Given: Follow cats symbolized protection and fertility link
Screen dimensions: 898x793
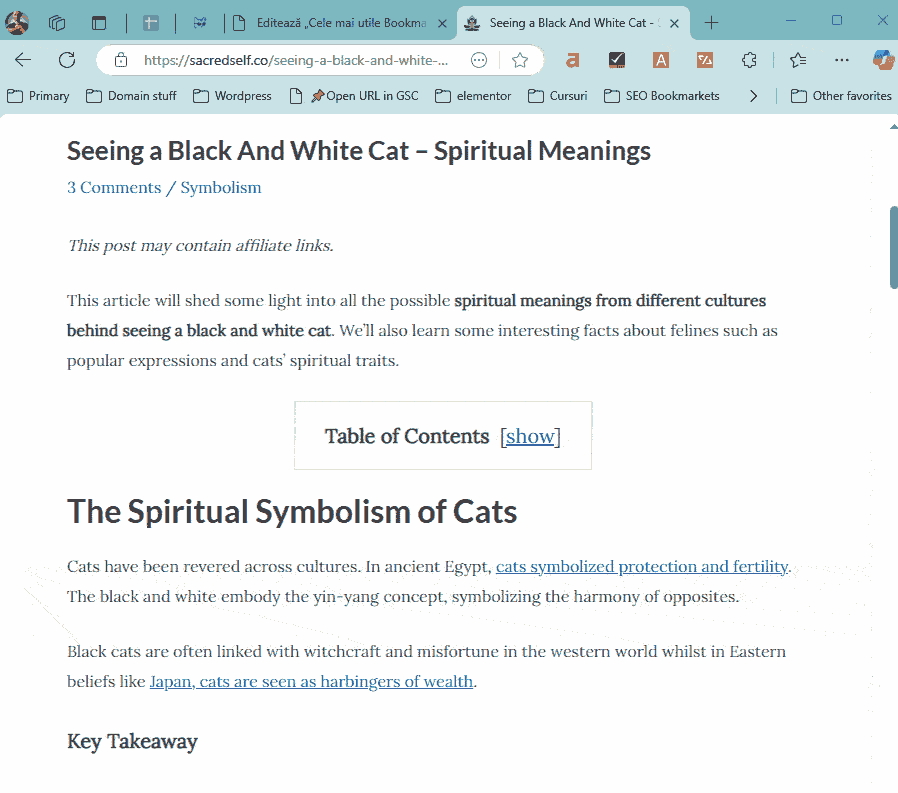Looking at the screenshot, I should 642,567.
